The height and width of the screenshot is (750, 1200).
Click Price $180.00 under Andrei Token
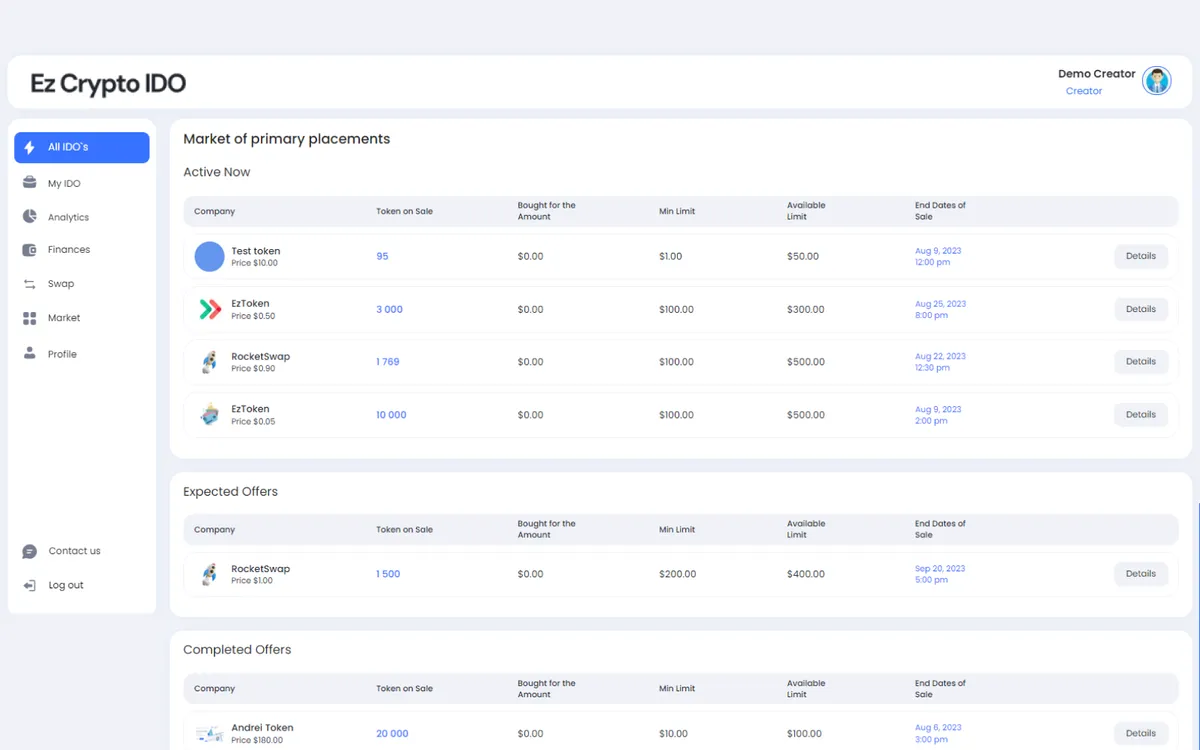(x=257, y=741)
